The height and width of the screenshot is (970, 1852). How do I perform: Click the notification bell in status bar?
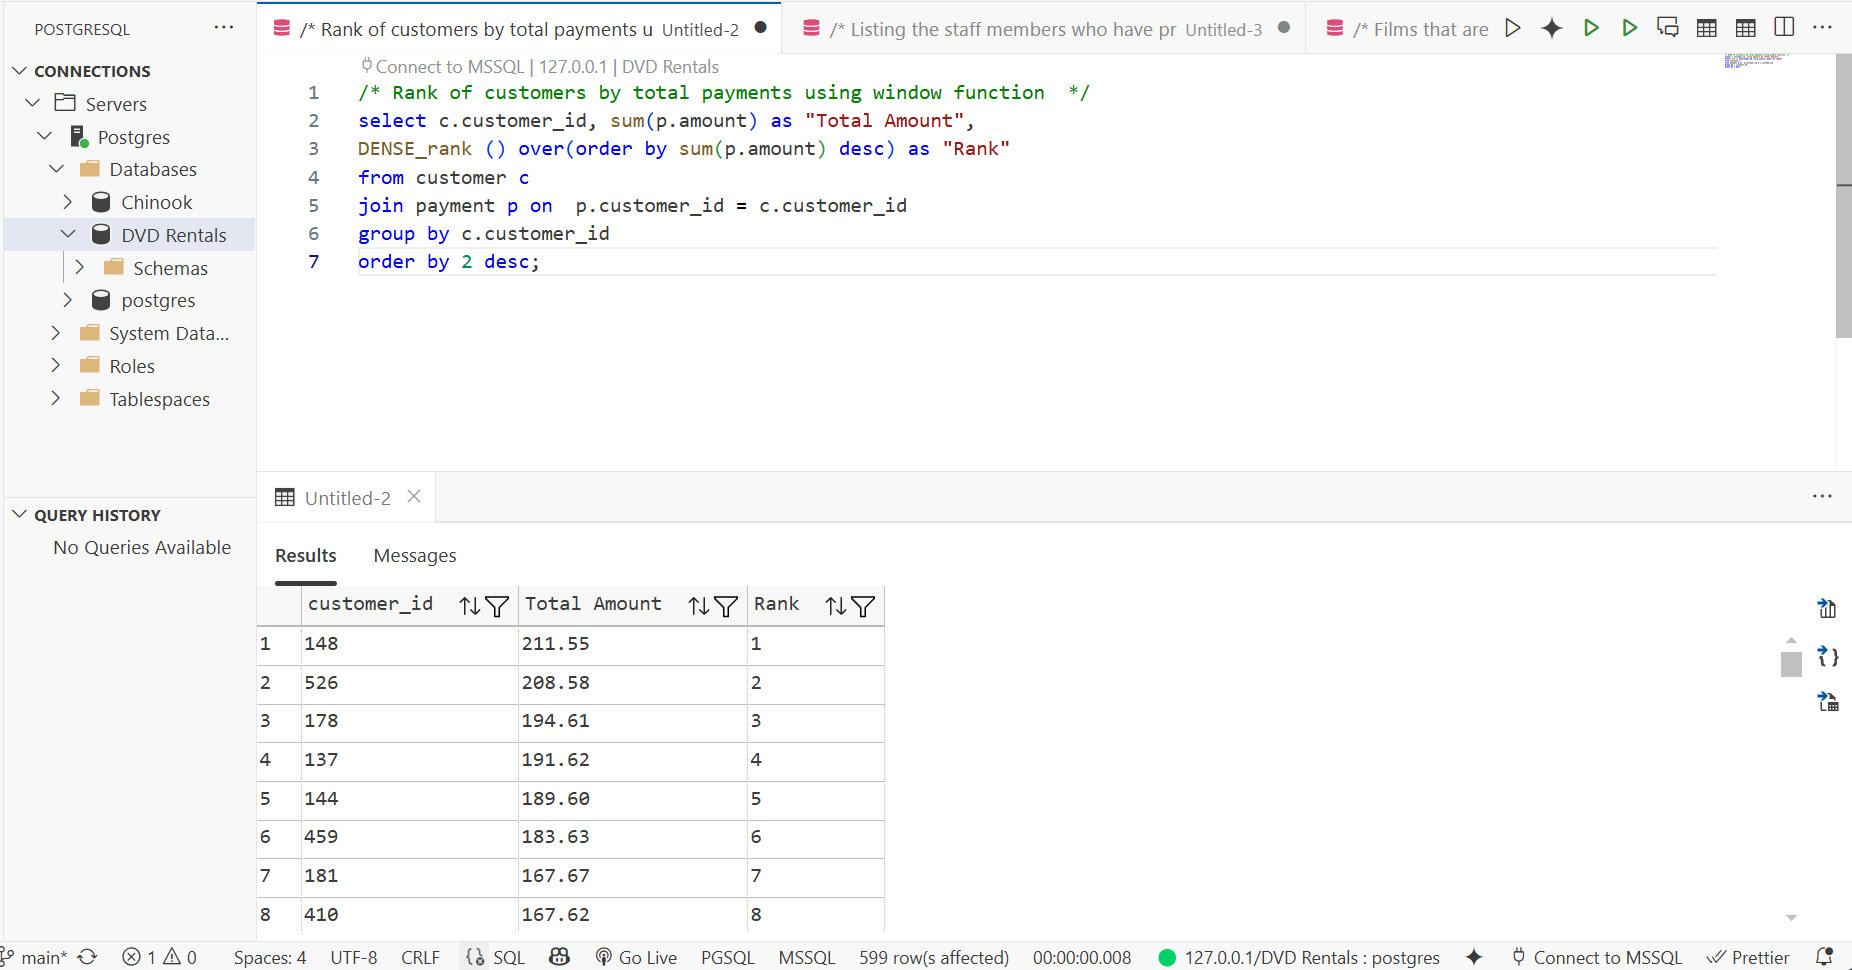click(1824, 957)
